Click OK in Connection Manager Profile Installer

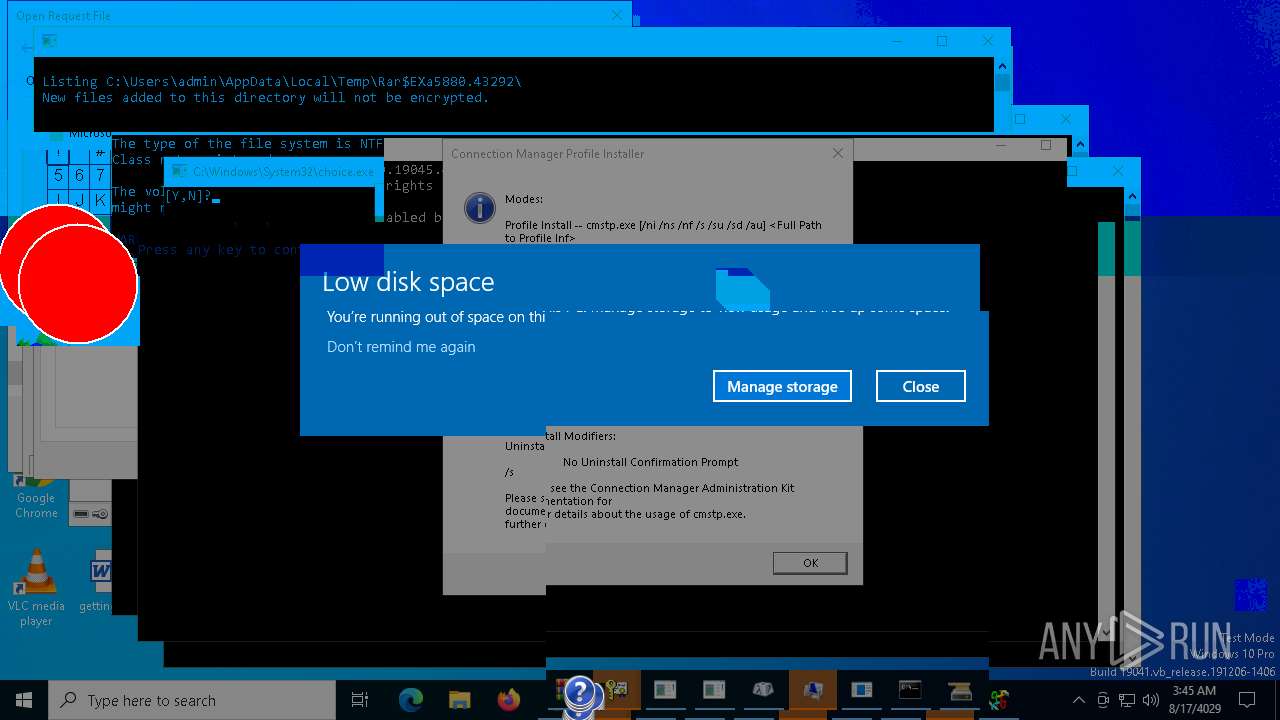(x=810, y=563)
